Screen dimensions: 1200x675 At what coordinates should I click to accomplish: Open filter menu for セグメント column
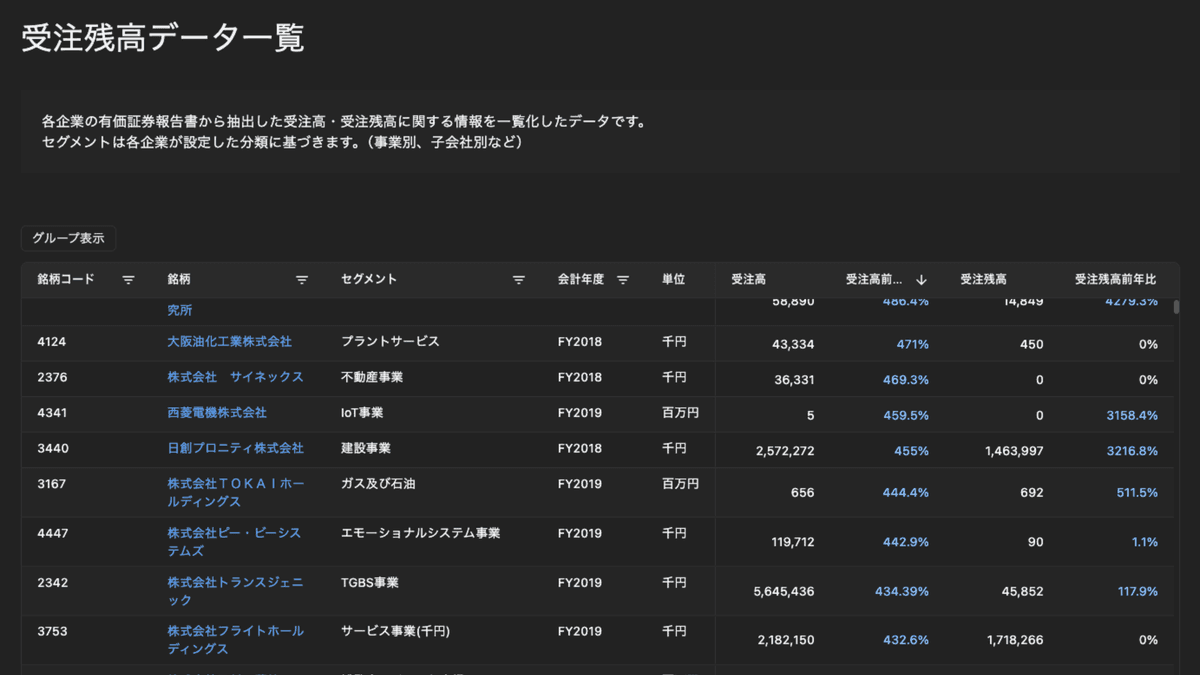click(x=519, y=280)
